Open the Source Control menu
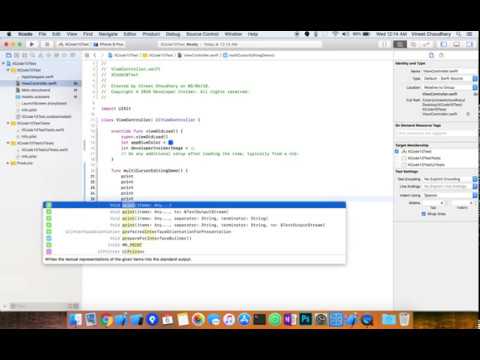Screen dimensions: 480x360 tap(202, 34)
